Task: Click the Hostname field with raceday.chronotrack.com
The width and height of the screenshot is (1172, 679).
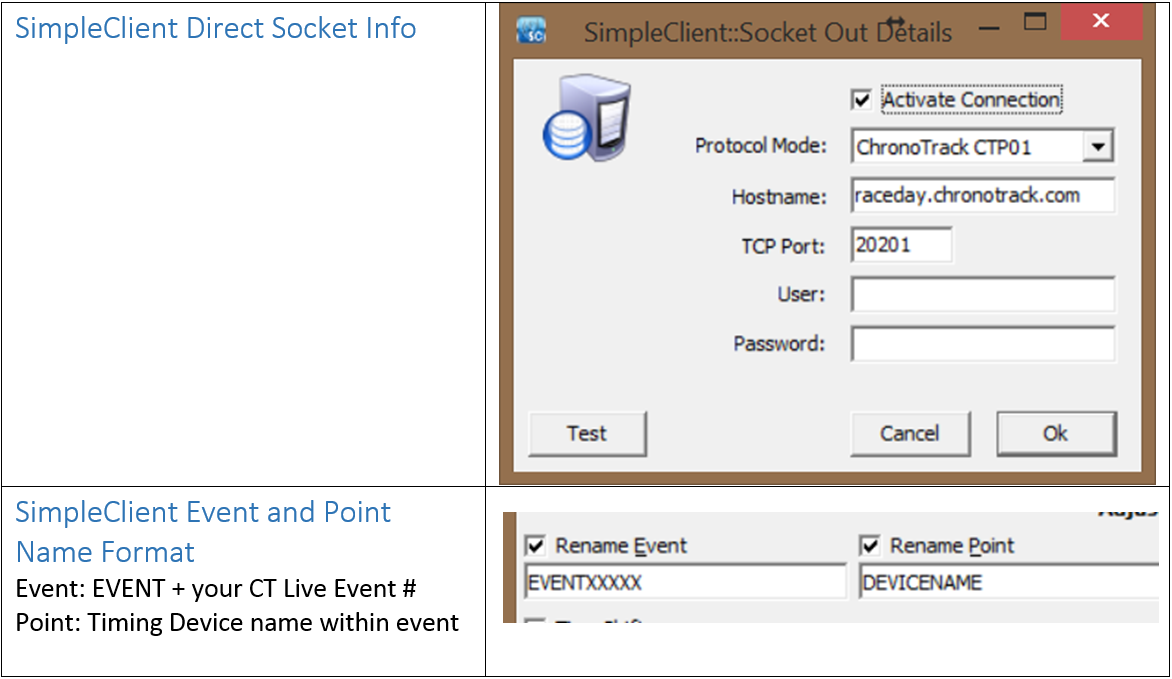Action: [983, 195]
